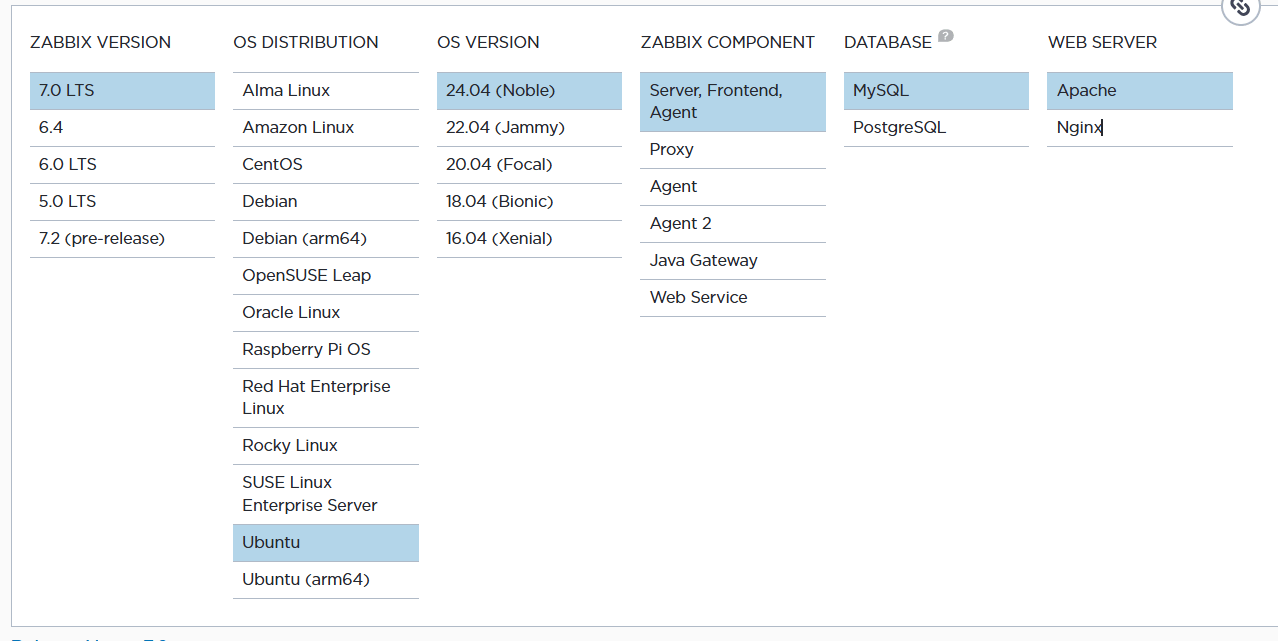Choose Ubuntu (arm64) distribution
1278x641 pixels.
coord(326,580)
